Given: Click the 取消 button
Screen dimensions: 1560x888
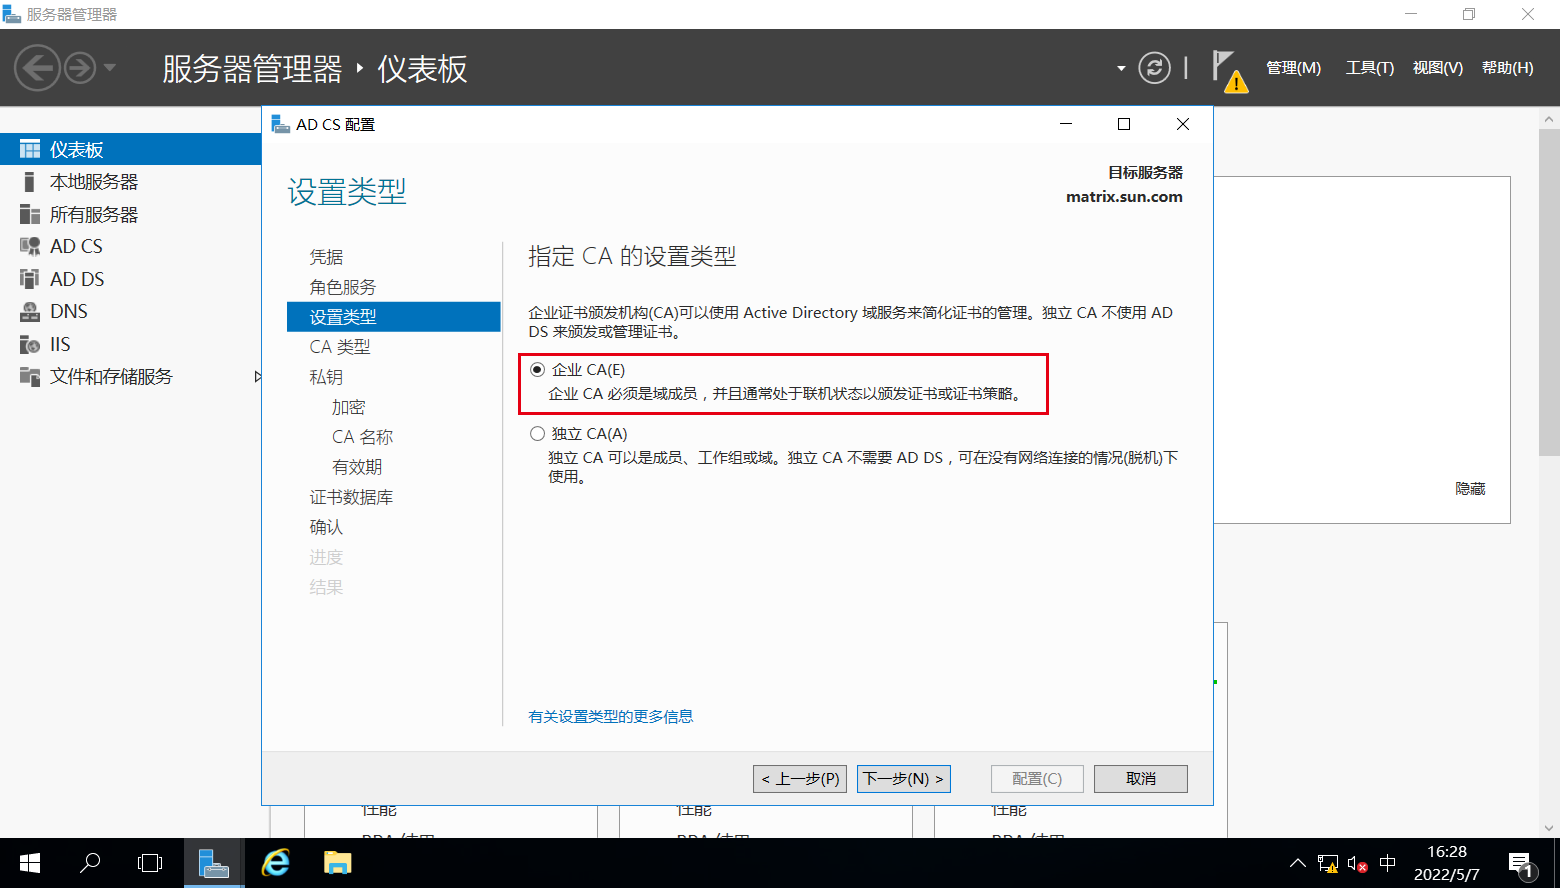Looking at the screenshot, I should tap(1141, 779).
